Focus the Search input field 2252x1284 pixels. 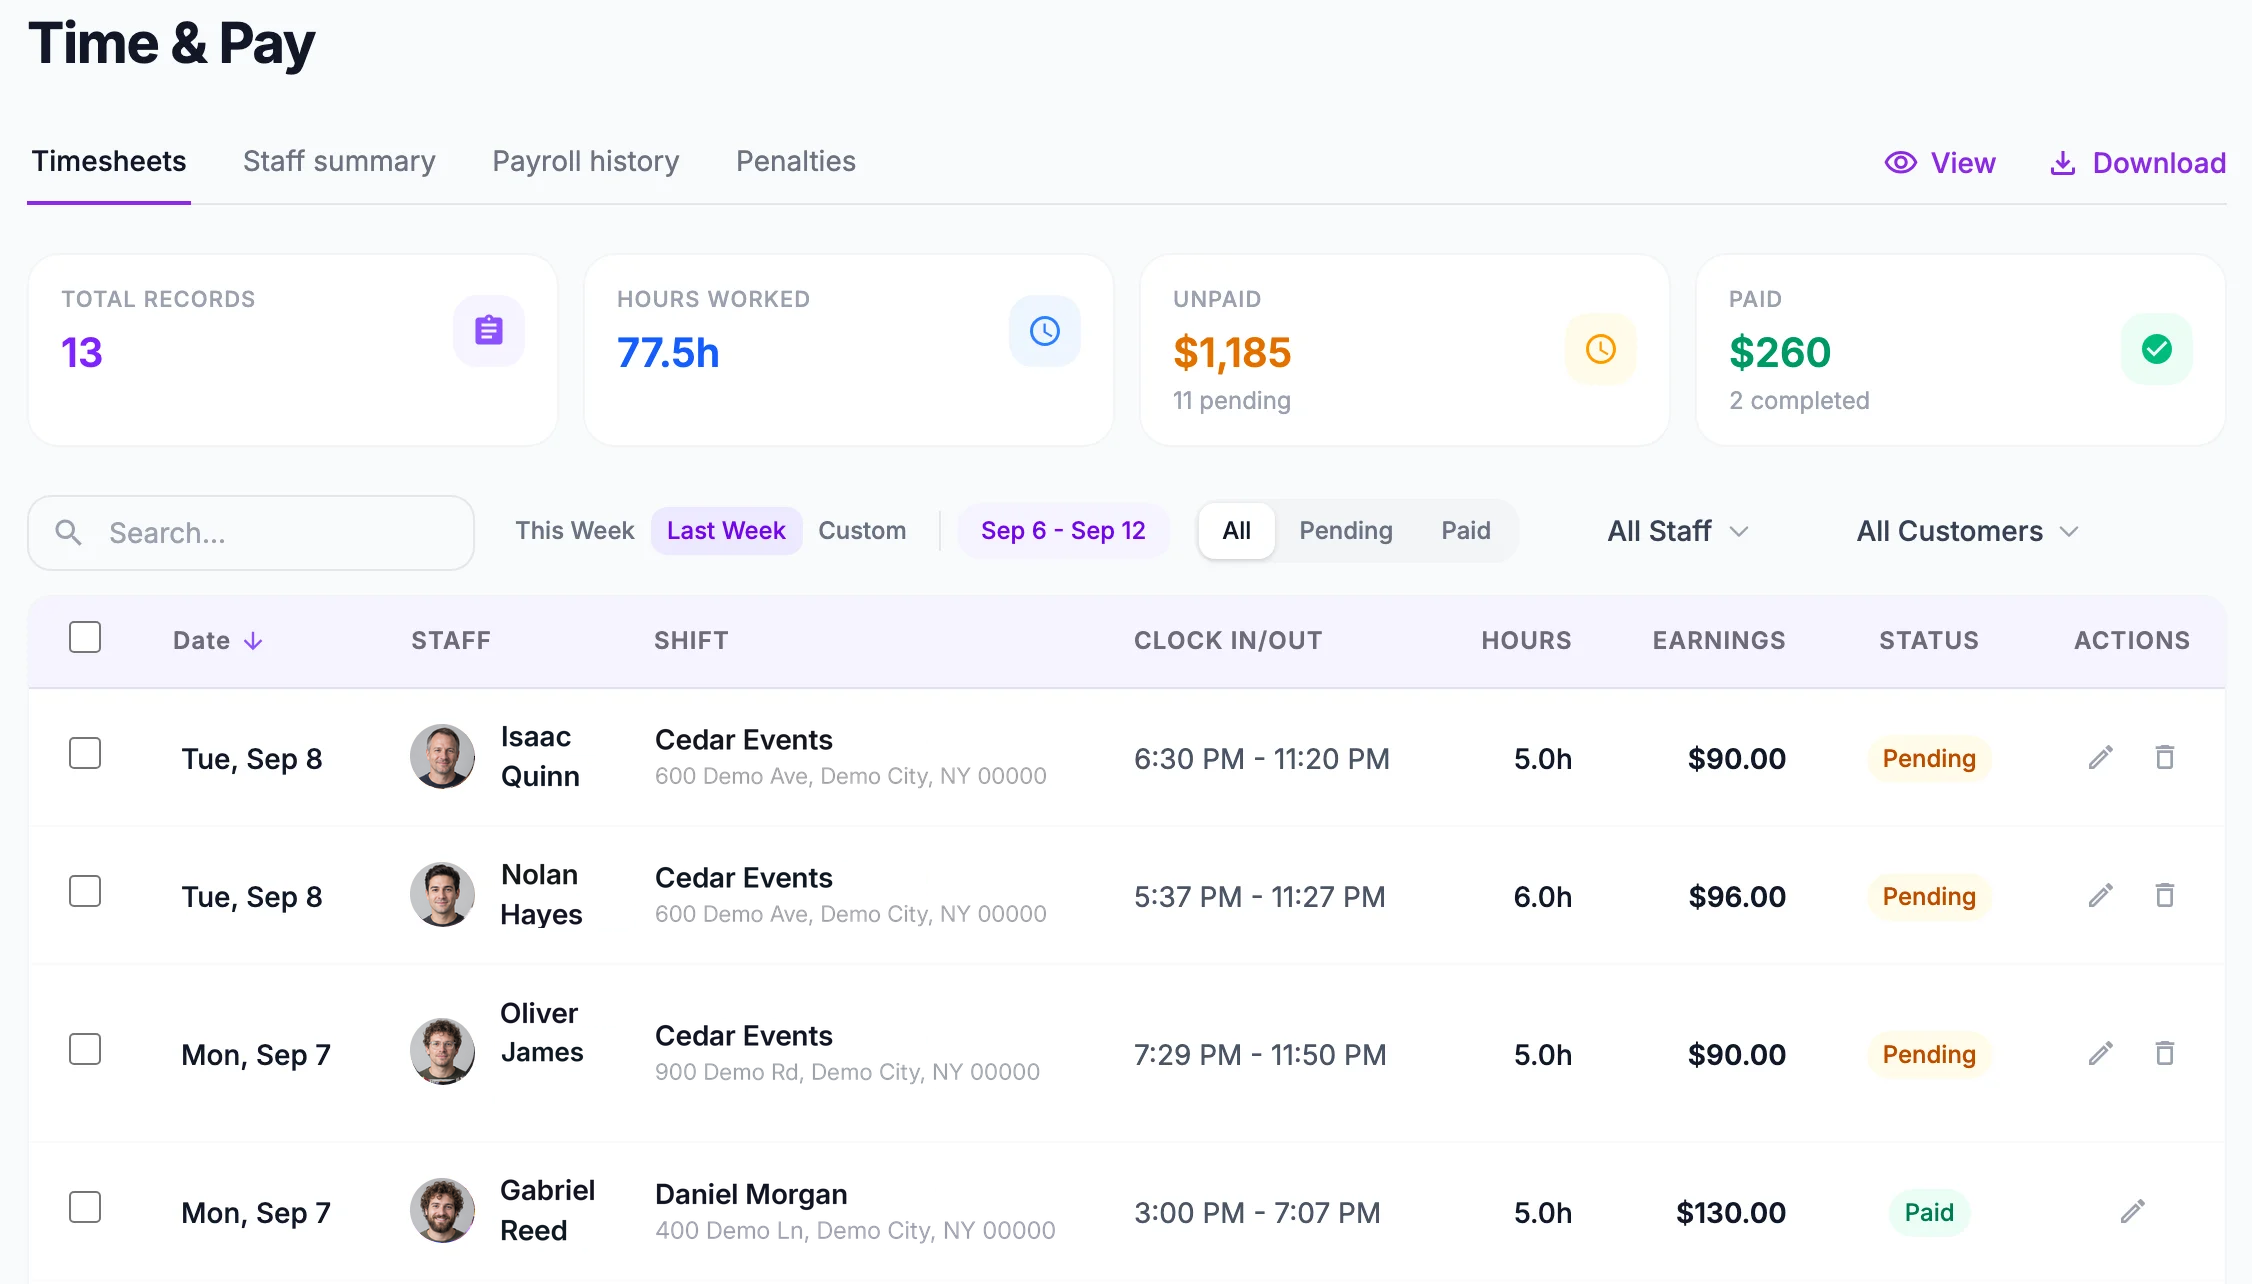[x=251, y=533]
